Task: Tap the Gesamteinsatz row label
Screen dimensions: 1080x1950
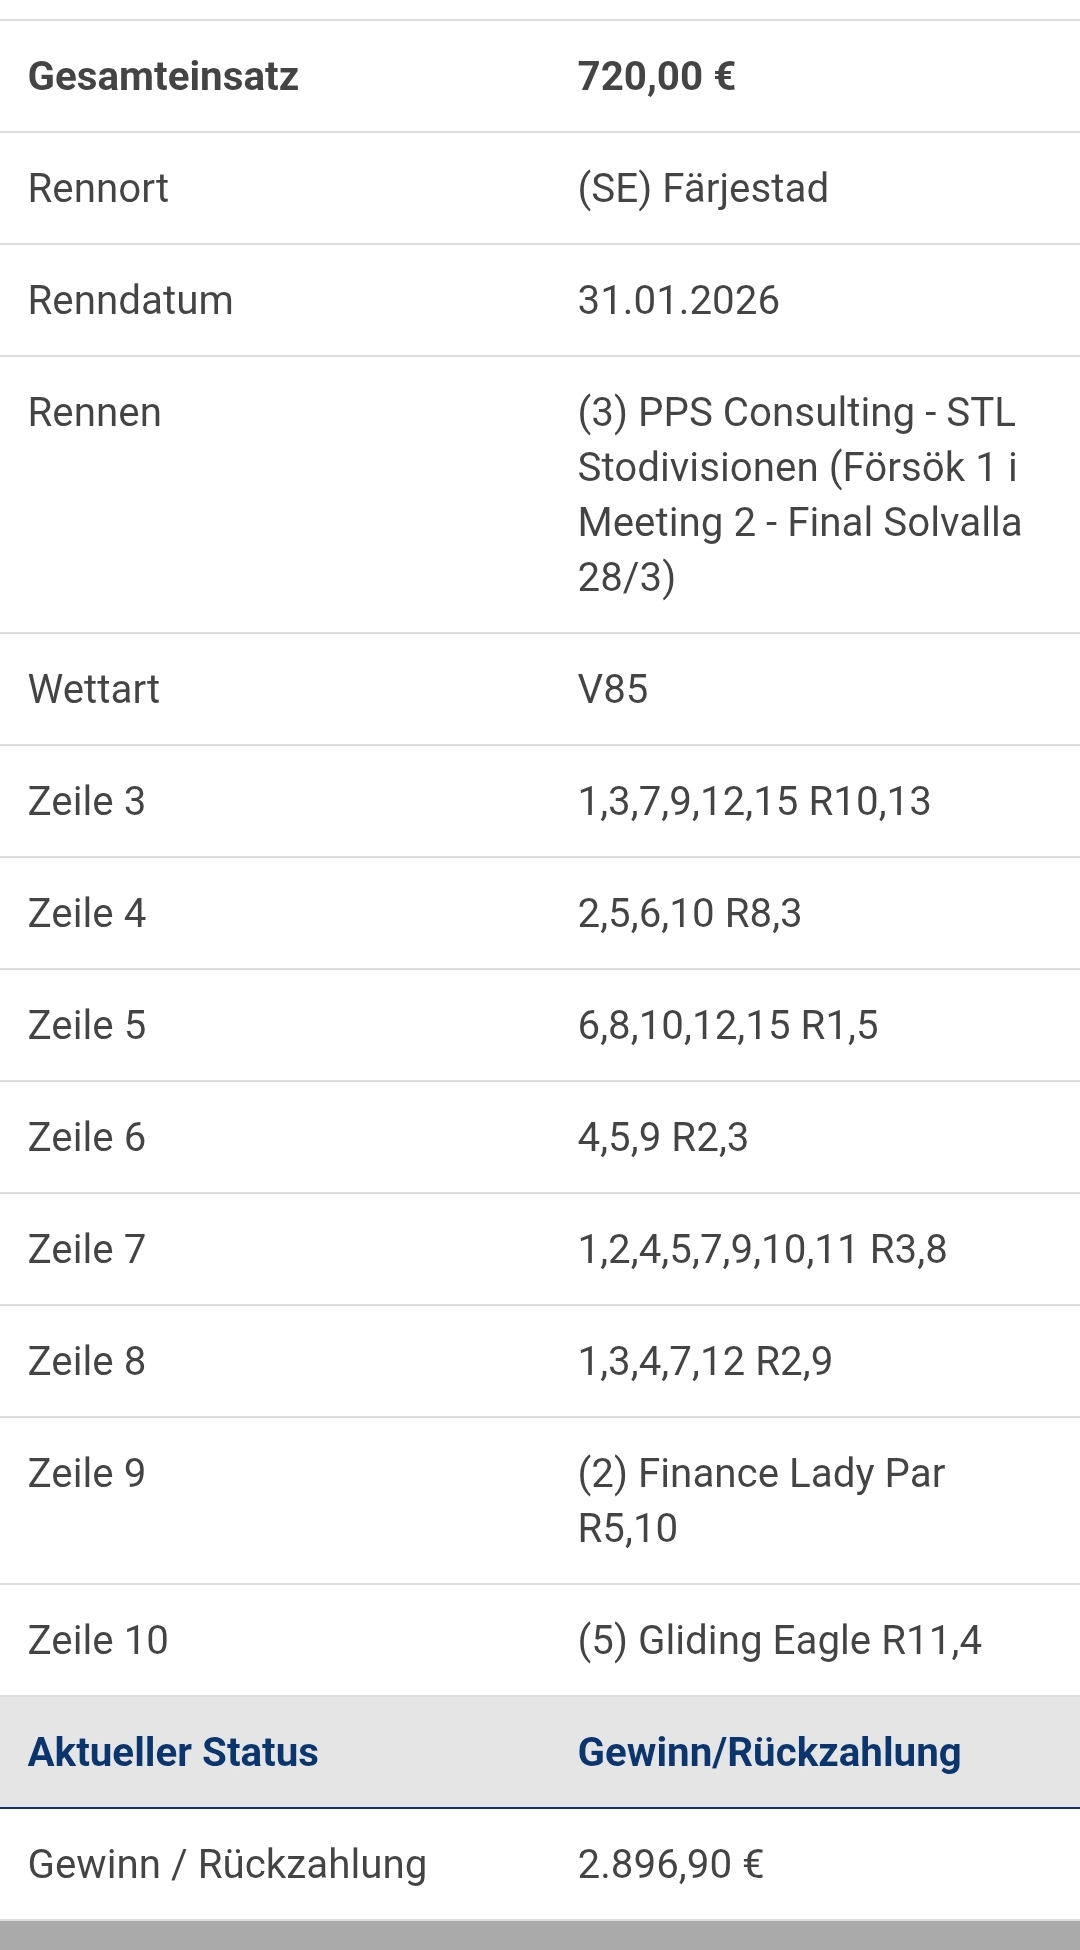Action: point(163,77)
